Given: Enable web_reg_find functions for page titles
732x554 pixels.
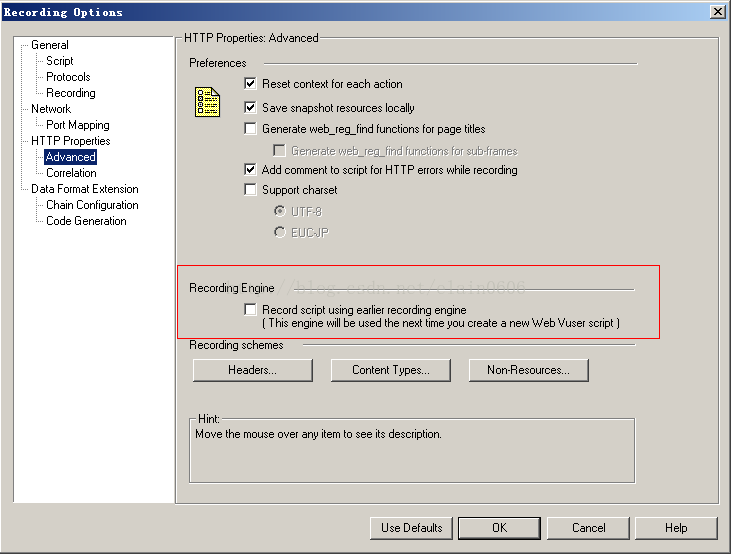Looking at the screenshot, I should [250, 128].
